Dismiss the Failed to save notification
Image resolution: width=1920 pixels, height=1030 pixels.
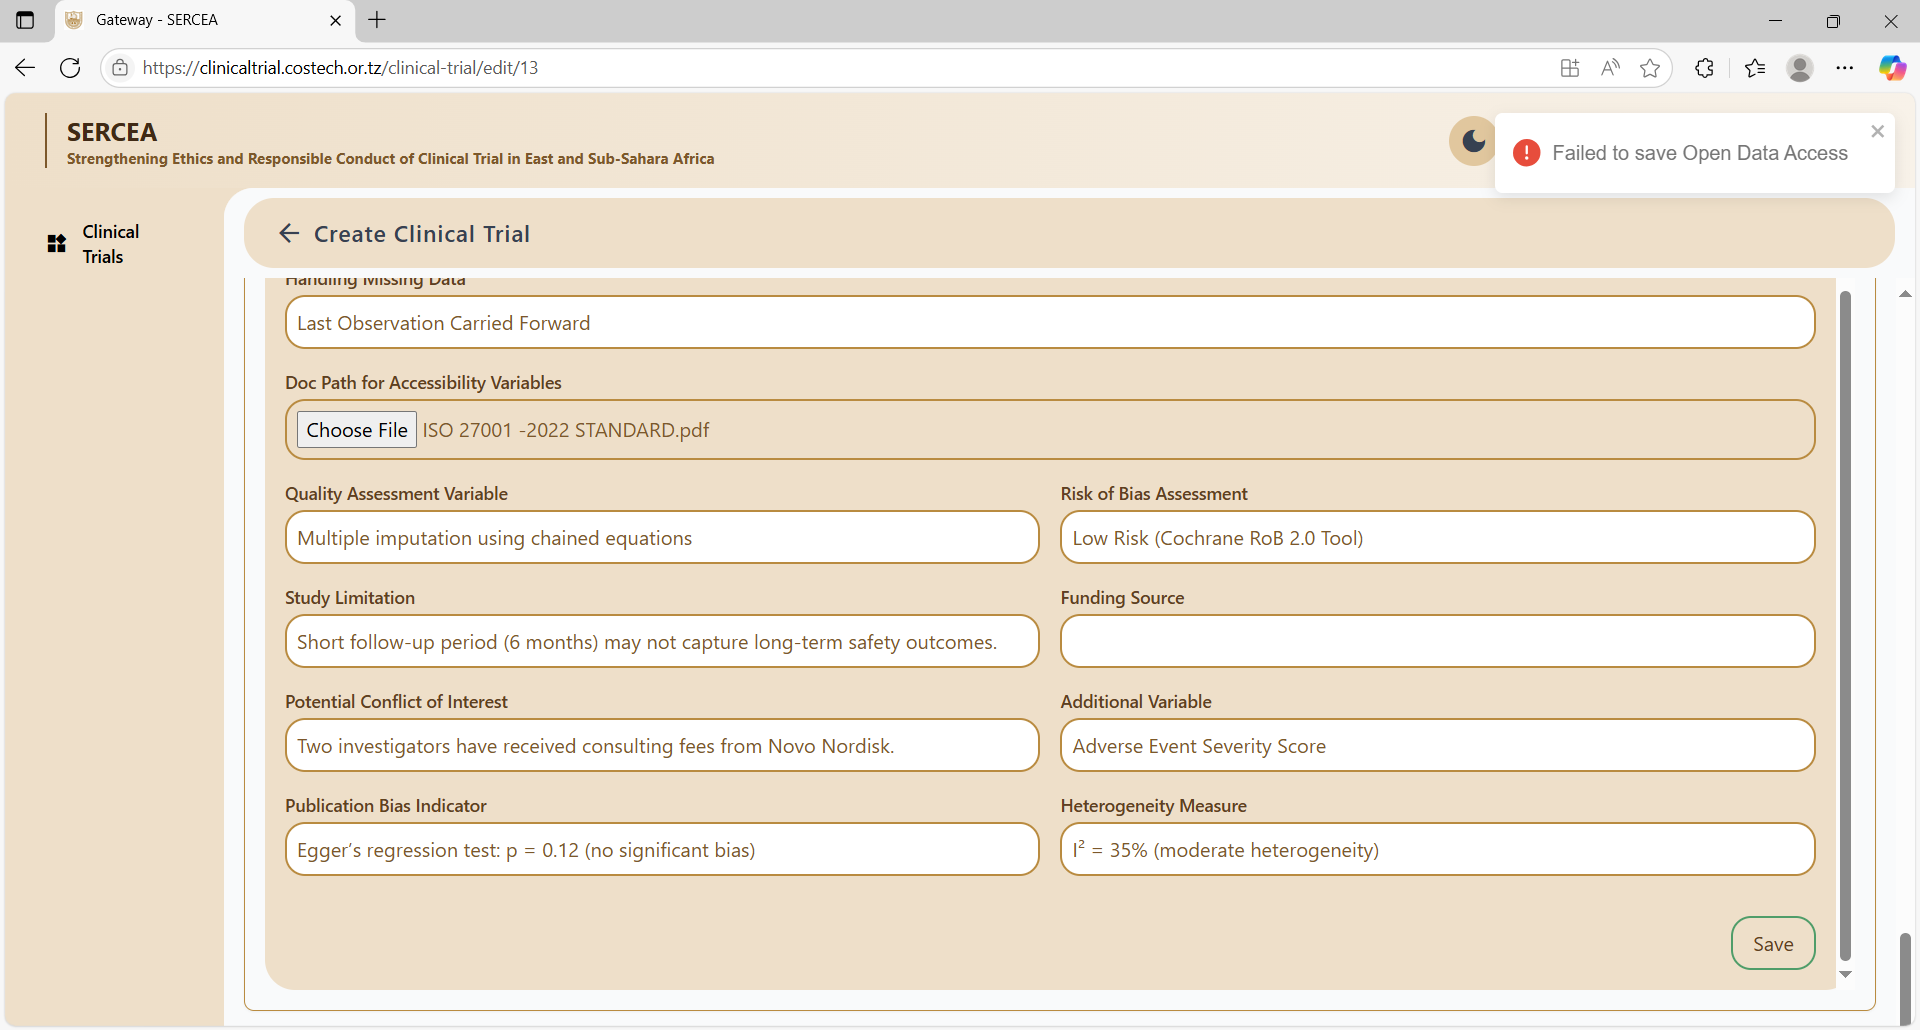pos(1877,131)
